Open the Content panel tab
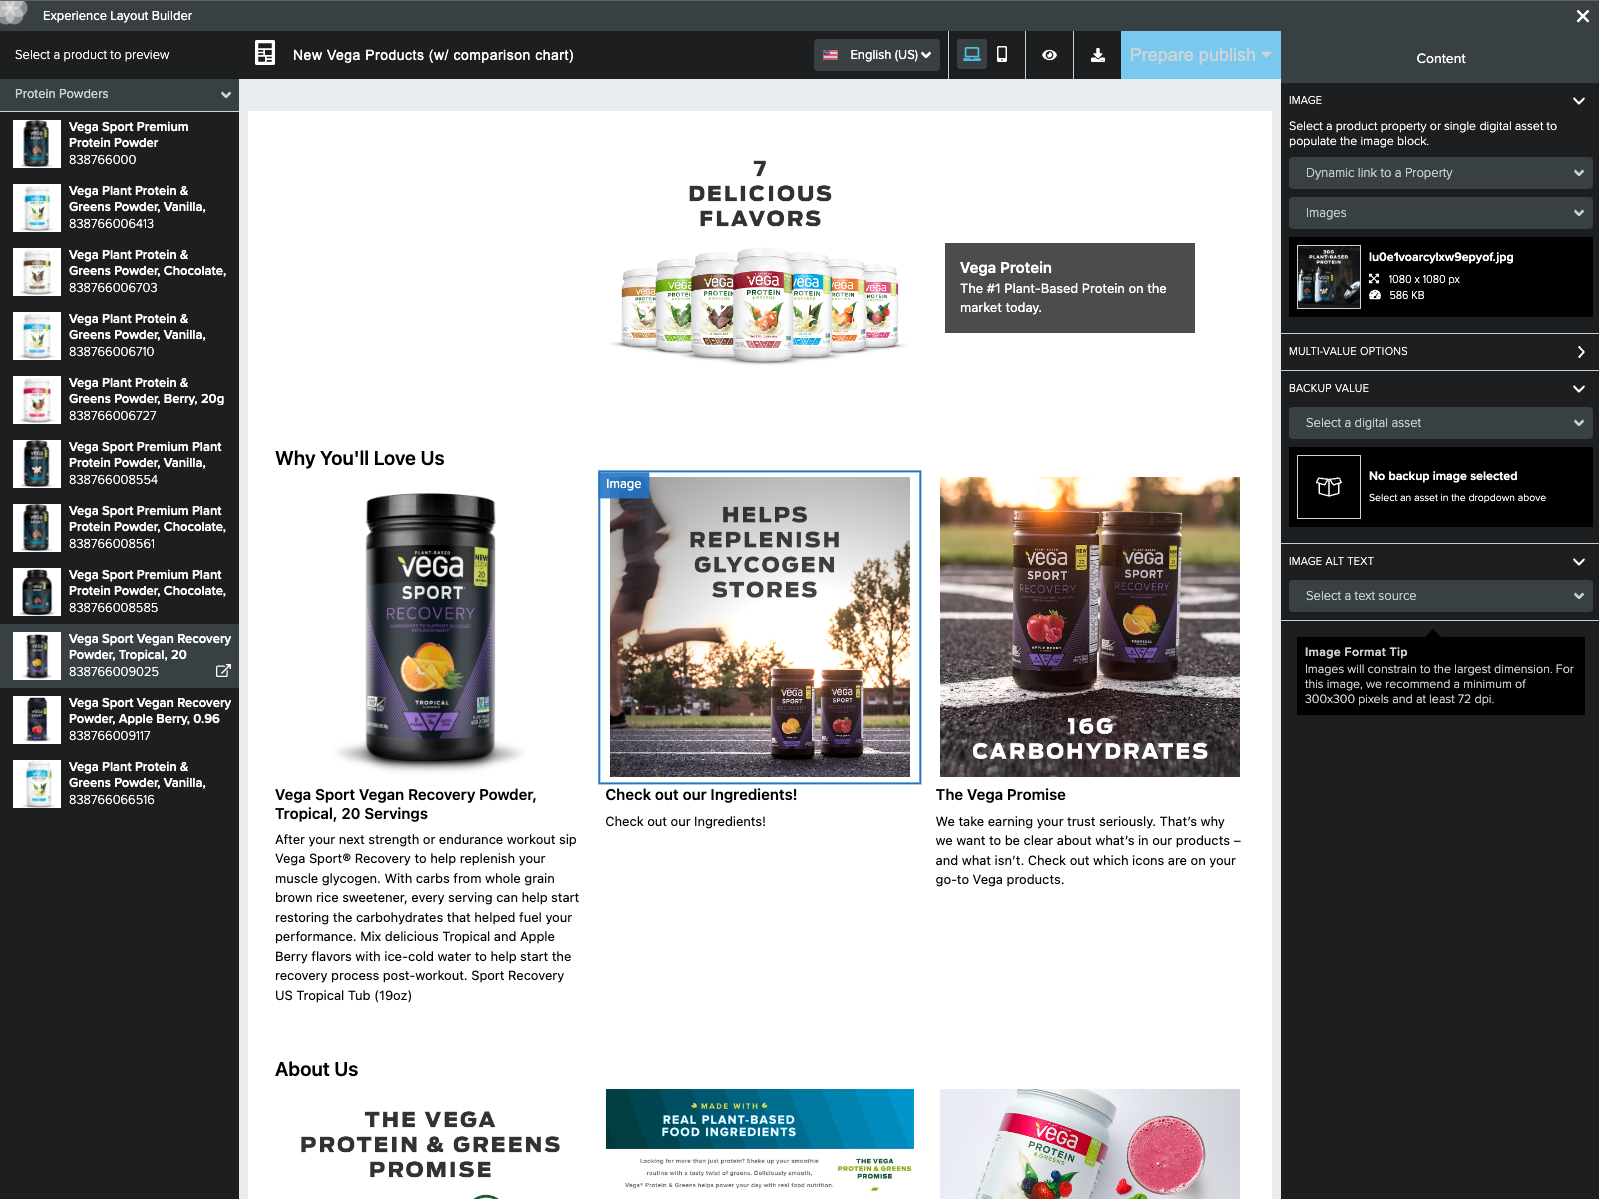Screen dimensions: 1599x1199 point(1440,58)
